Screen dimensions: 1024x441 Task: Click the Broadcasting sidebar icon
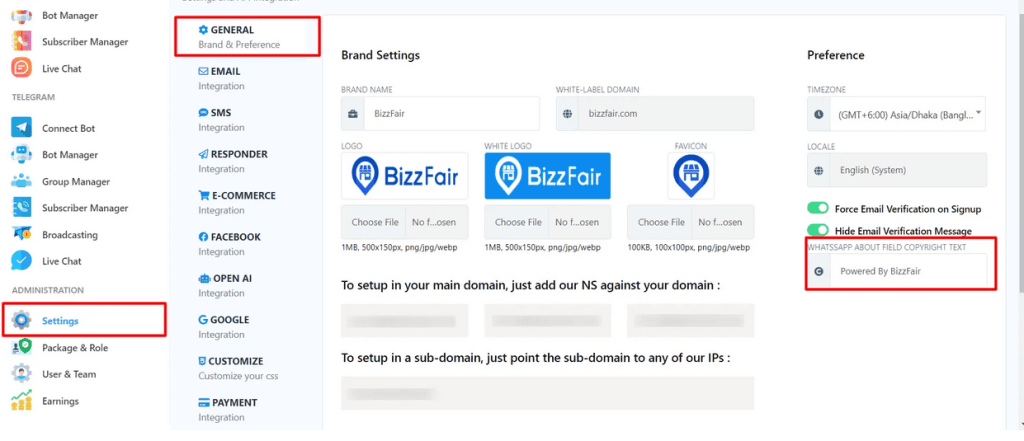(22, 234)
